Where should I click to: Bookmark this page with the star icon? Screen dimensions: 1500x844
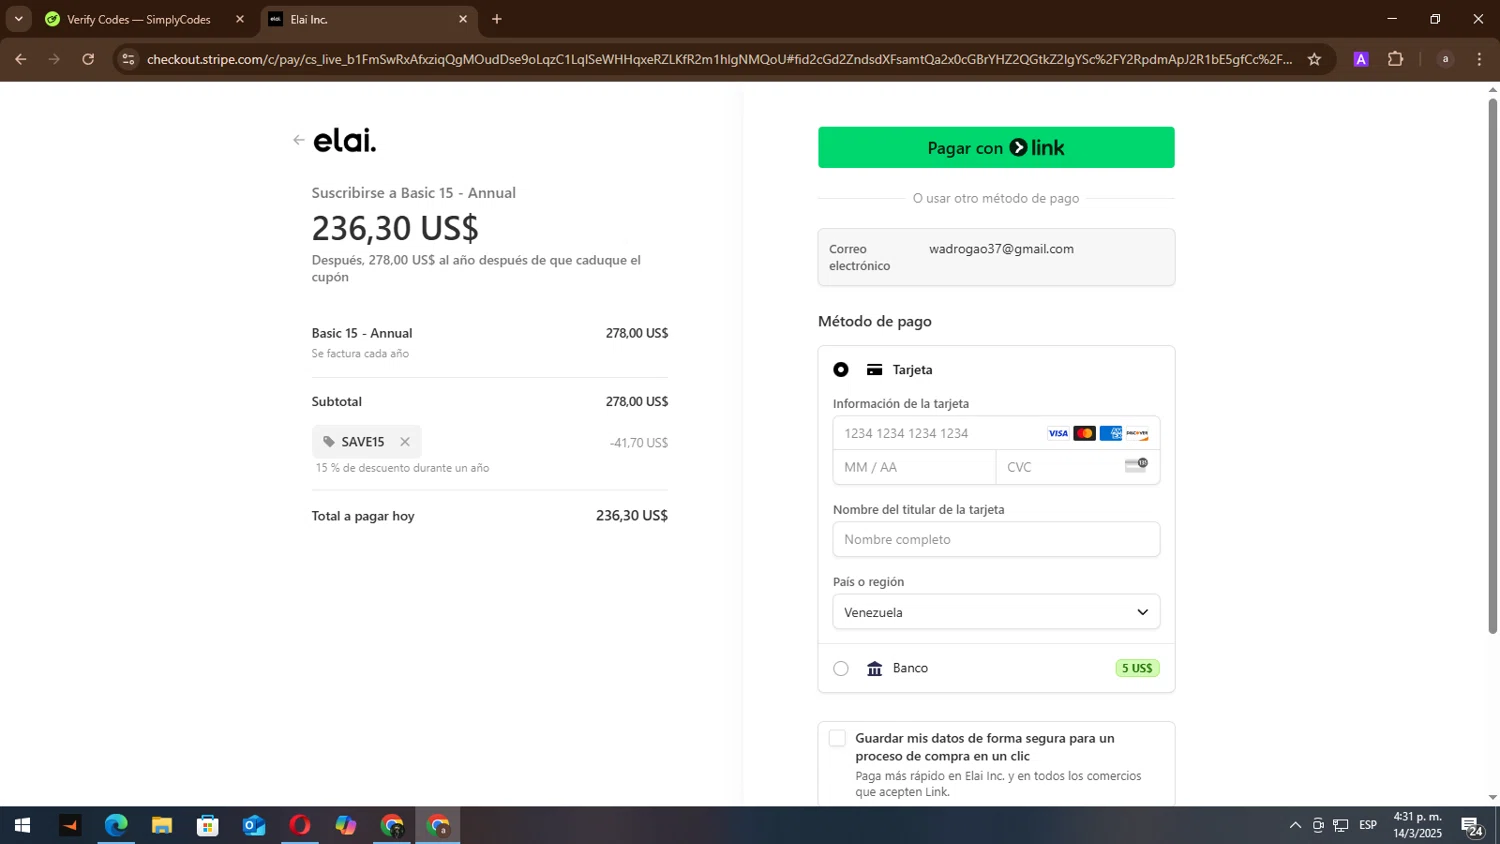(x=1314, y=59)
